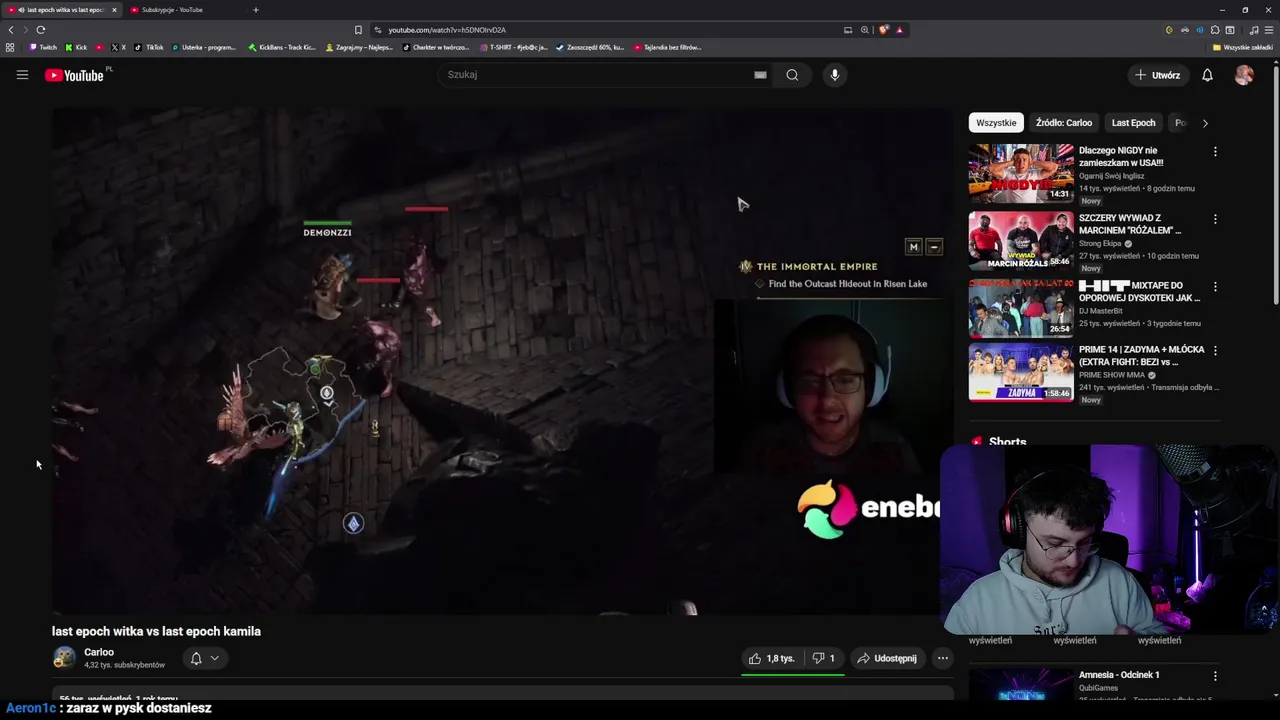
Task: Open YouTube notifications bell
Action: pyautogui.click(x=1207, y=75)
